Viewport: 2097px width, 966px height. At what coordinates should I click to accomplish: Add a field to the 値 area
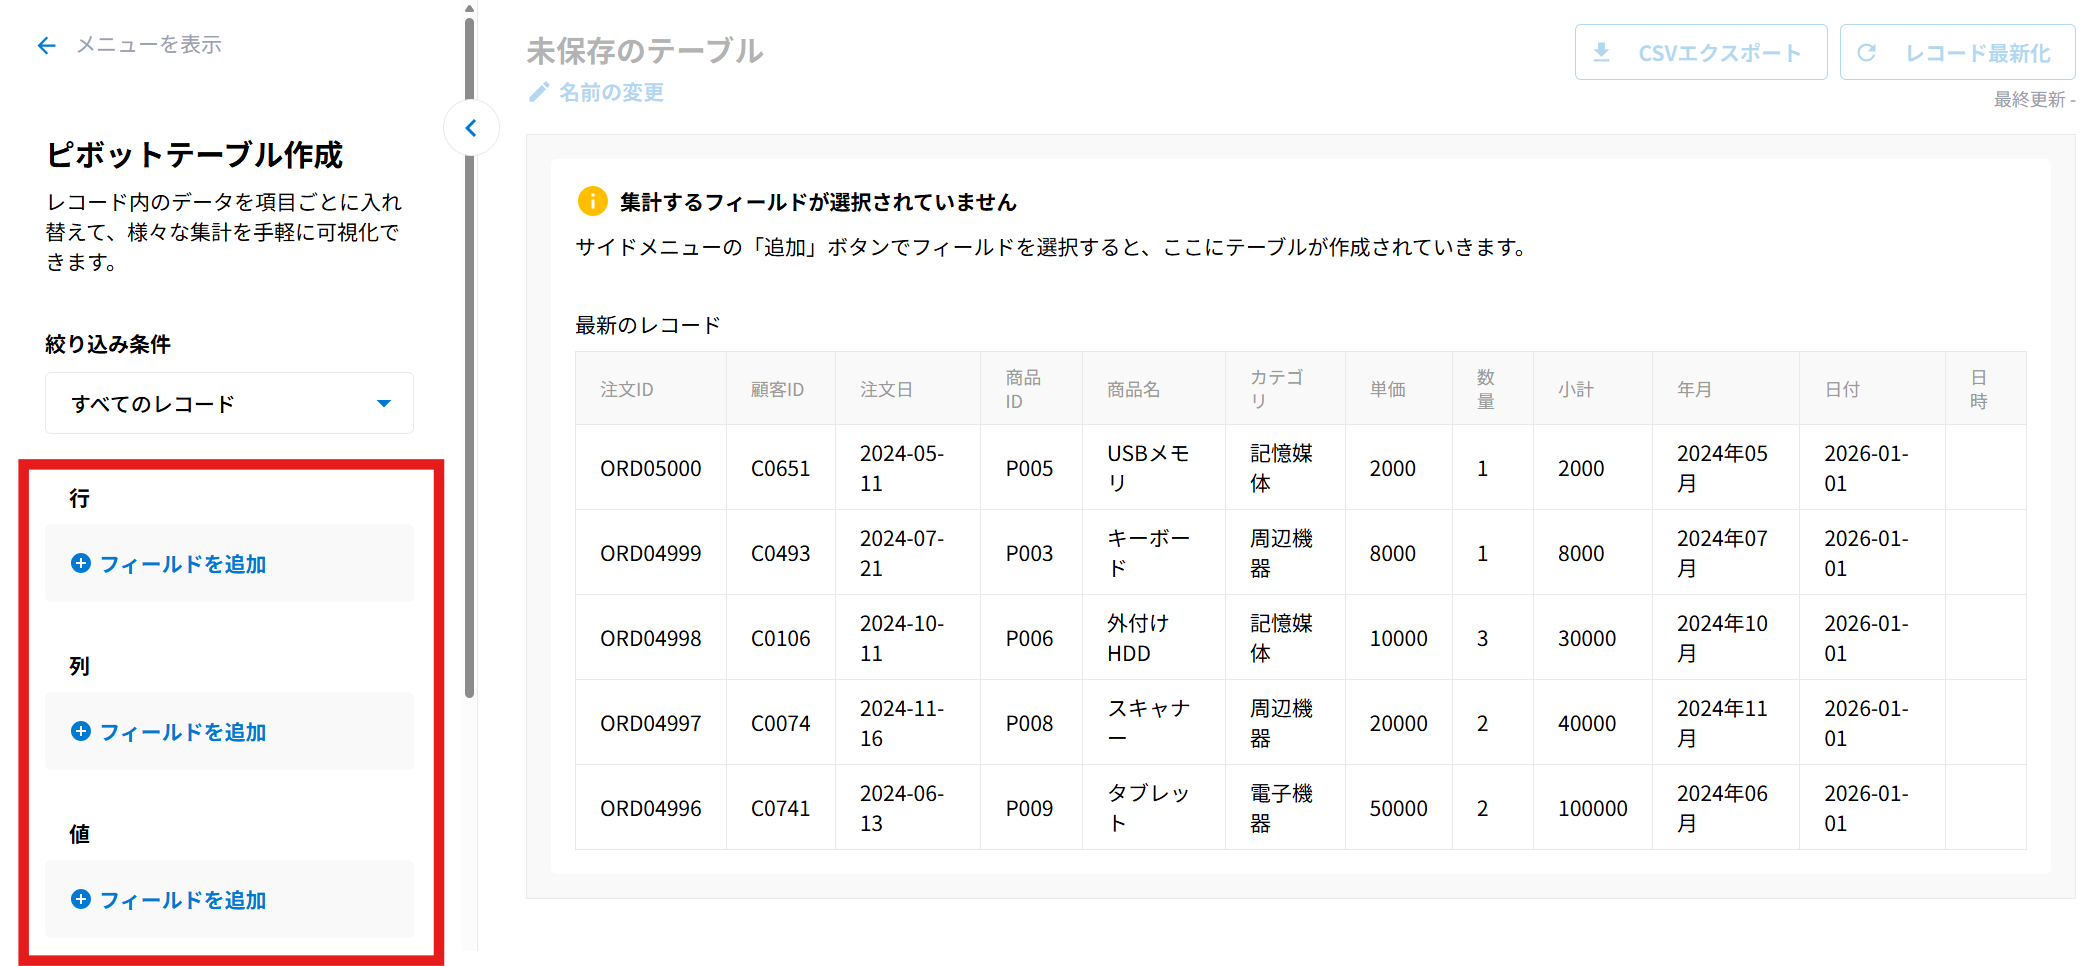183,900
